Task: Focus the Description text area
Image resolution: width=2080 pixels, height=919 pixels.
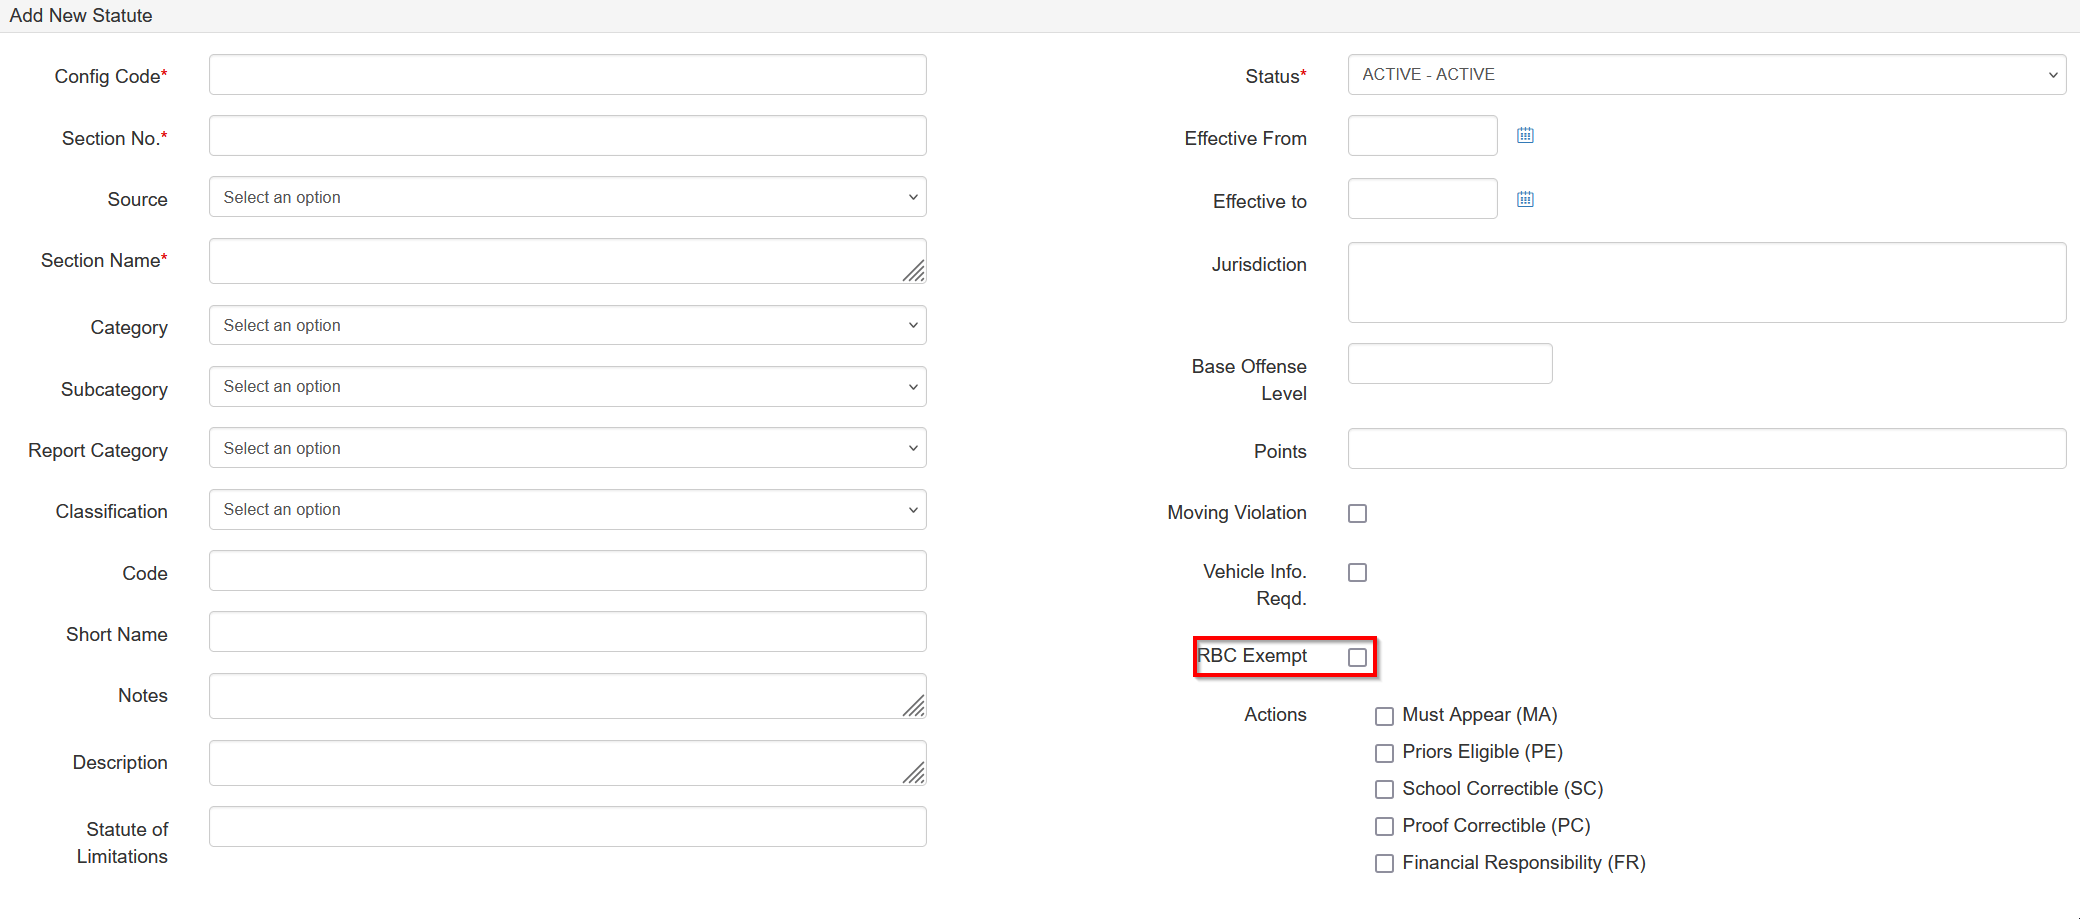Action: pyautogui.click(x=567, y=763)
